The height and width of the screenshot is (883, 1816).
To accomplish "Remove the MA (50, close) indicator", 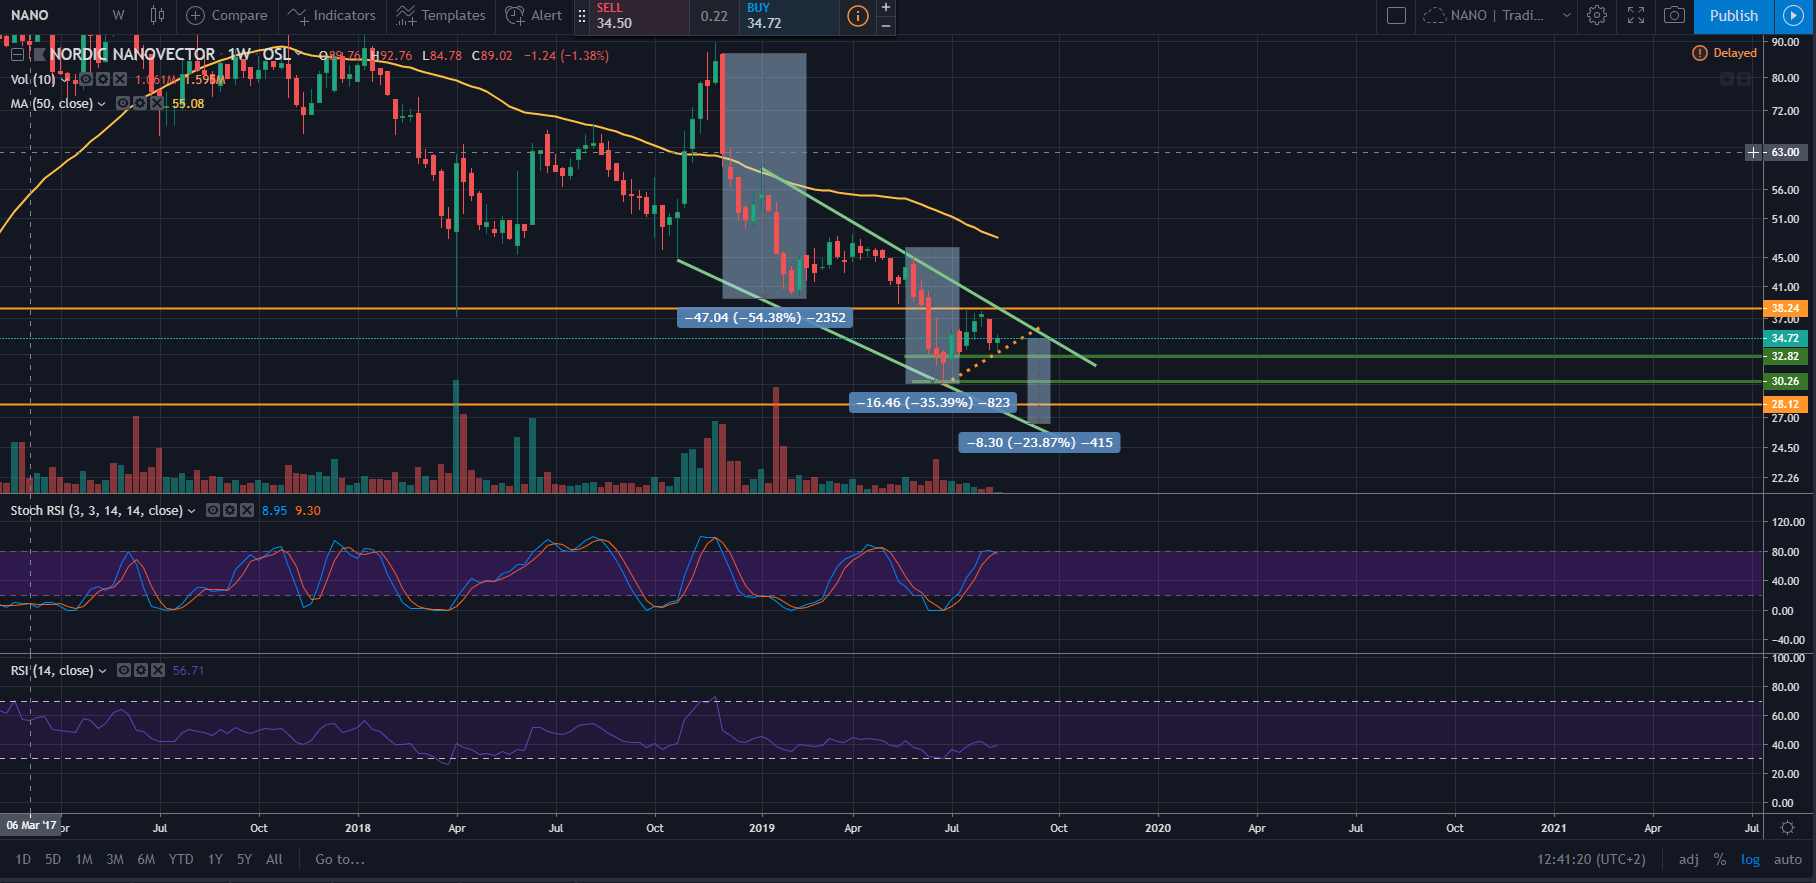I will click(x=157, y=104).
